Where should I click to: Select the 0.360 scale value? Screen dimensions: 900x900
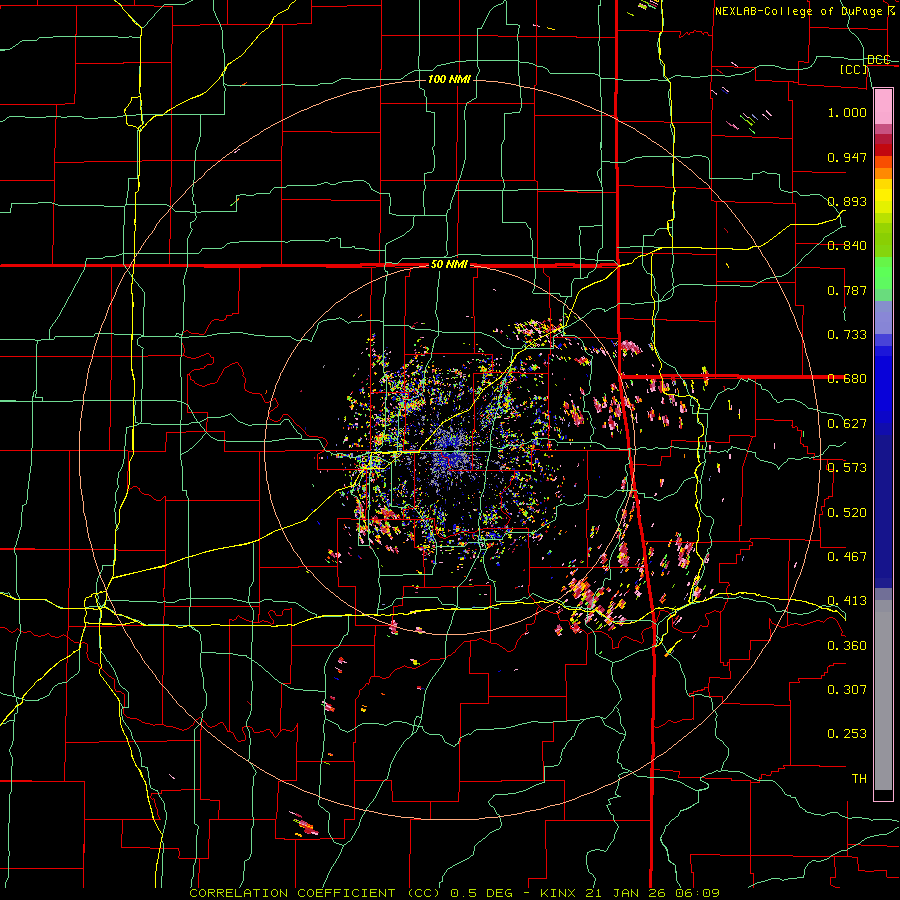(847, 646)
